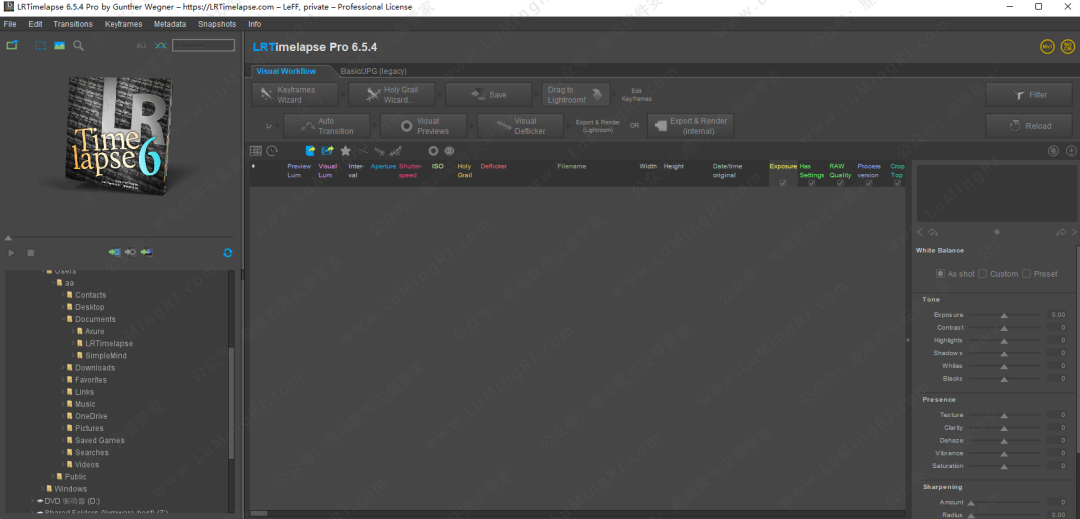
Task: Expand the Documents folder in tree
Action: pos(61,320)
